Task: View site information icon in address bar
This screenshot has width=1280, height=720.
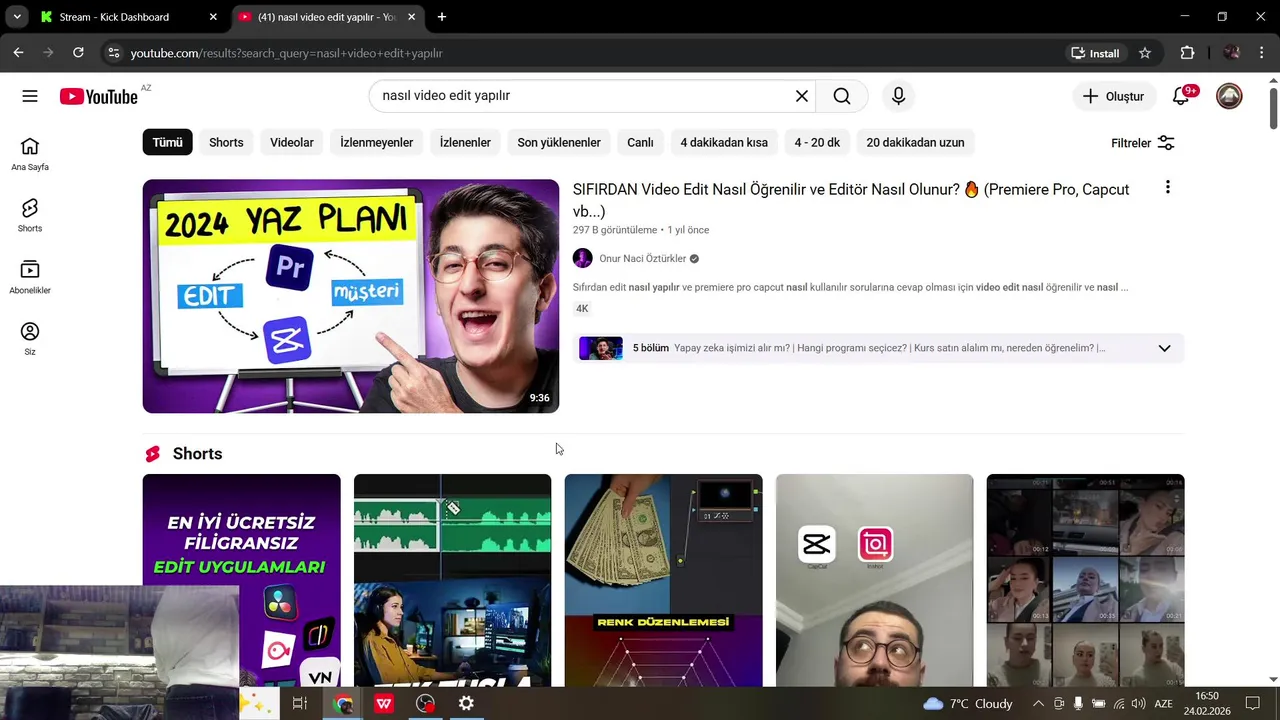Action: 113,53
